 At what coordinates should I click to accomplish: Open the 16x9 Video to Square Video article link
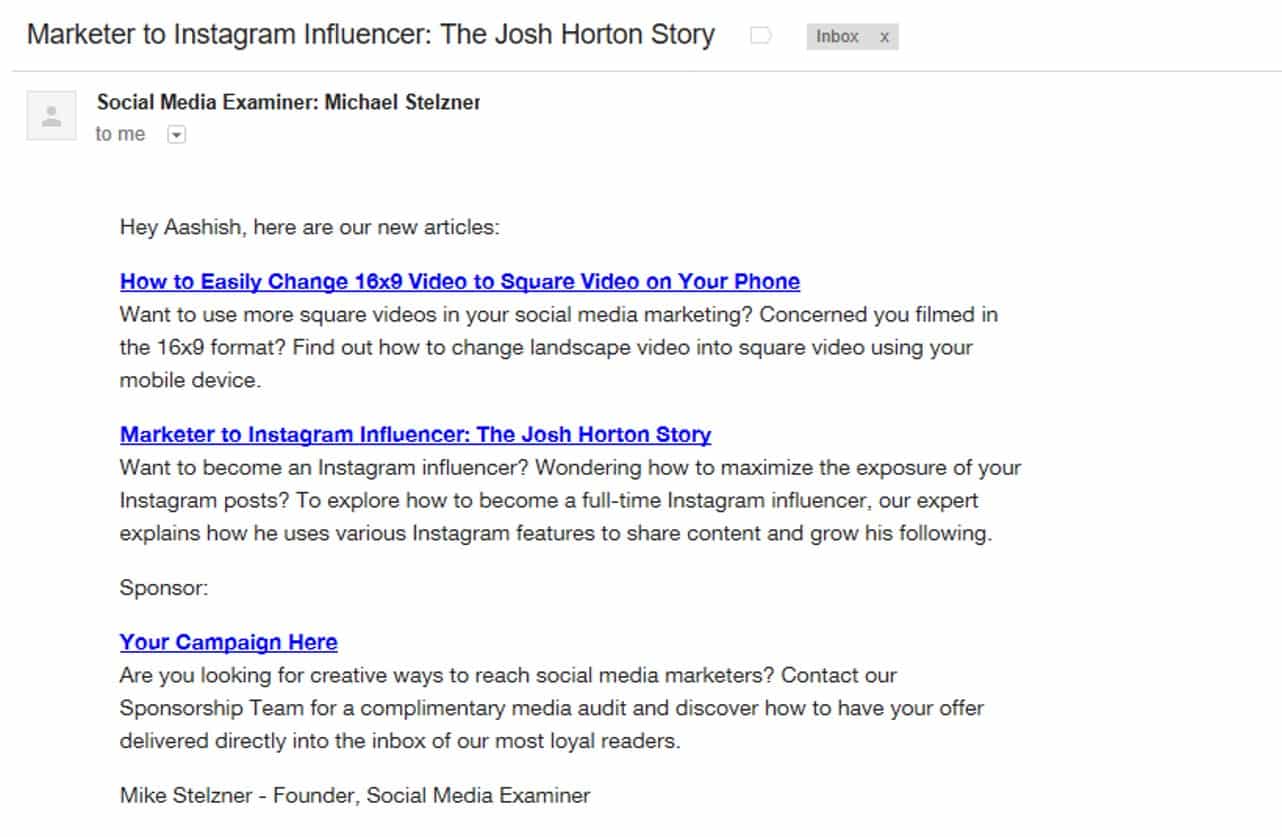pyautogui.click(x=459, y=281)
